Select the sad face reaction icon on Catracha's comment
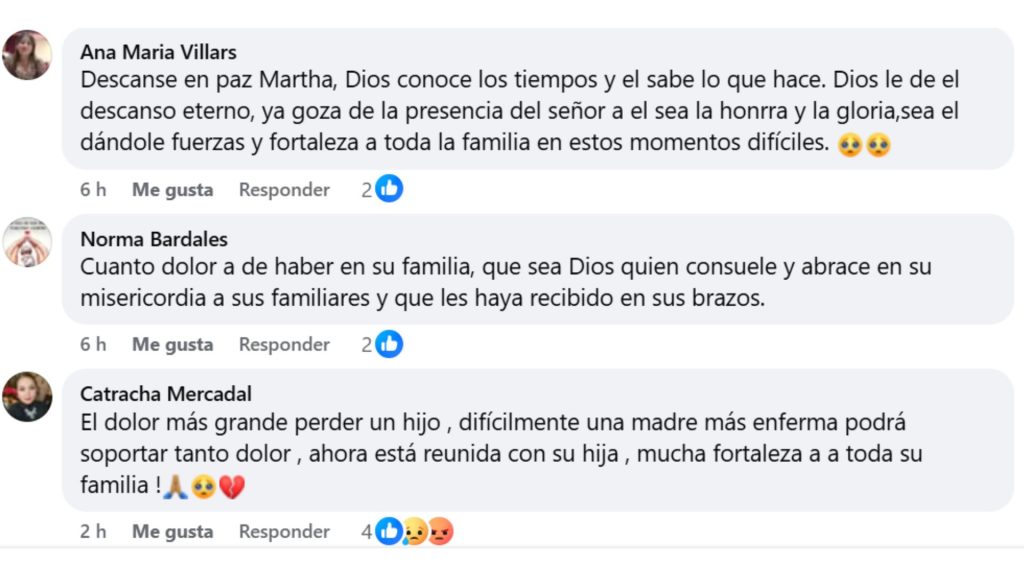Screen dimensions: 1024x576 pos(412,531)
